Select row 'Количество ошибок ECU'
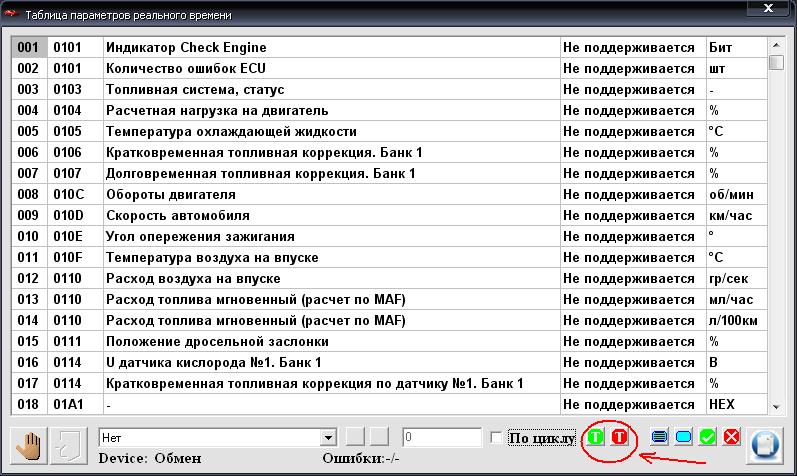The width and height of the screenshot is (797, 476). pos(389,68)
